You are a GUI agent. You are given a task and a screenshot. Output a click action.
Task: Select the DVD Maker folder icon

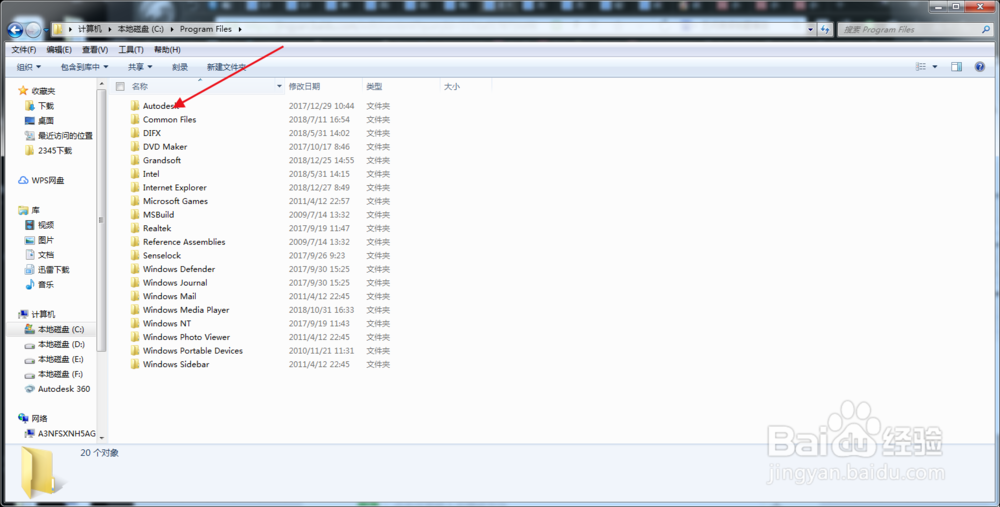135,146
